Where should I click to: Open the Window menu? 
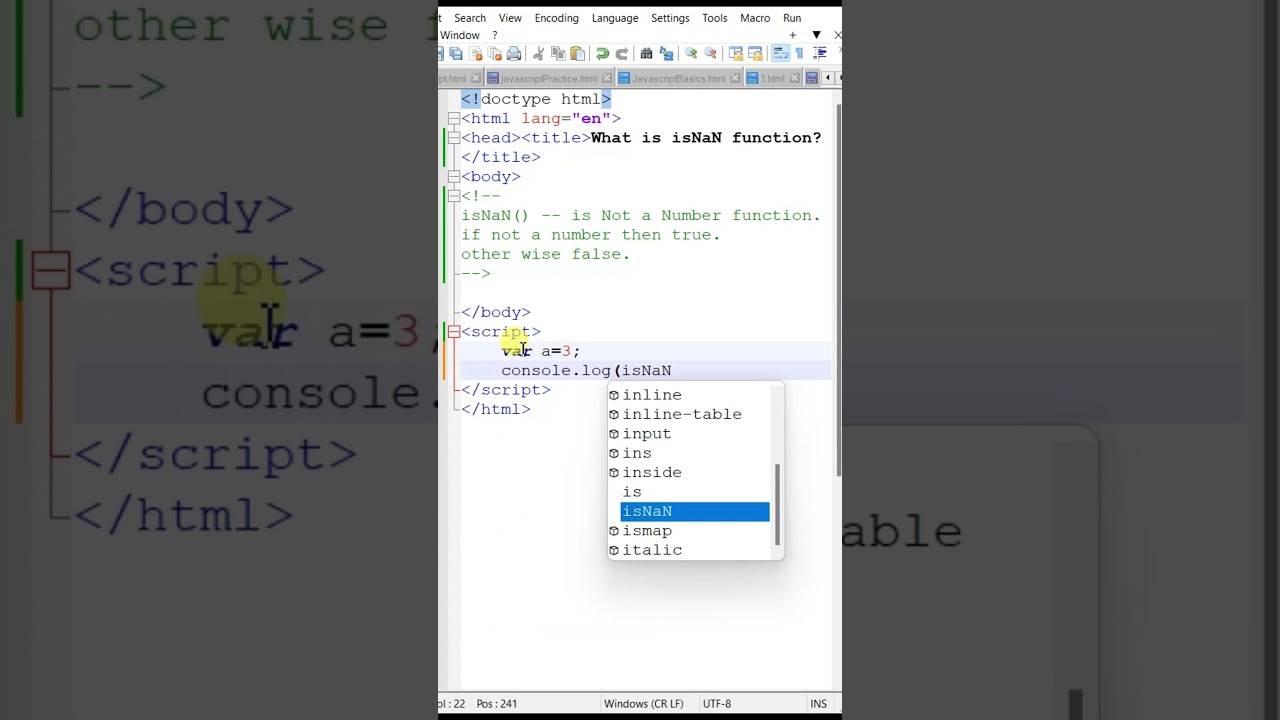pos(460,35)
